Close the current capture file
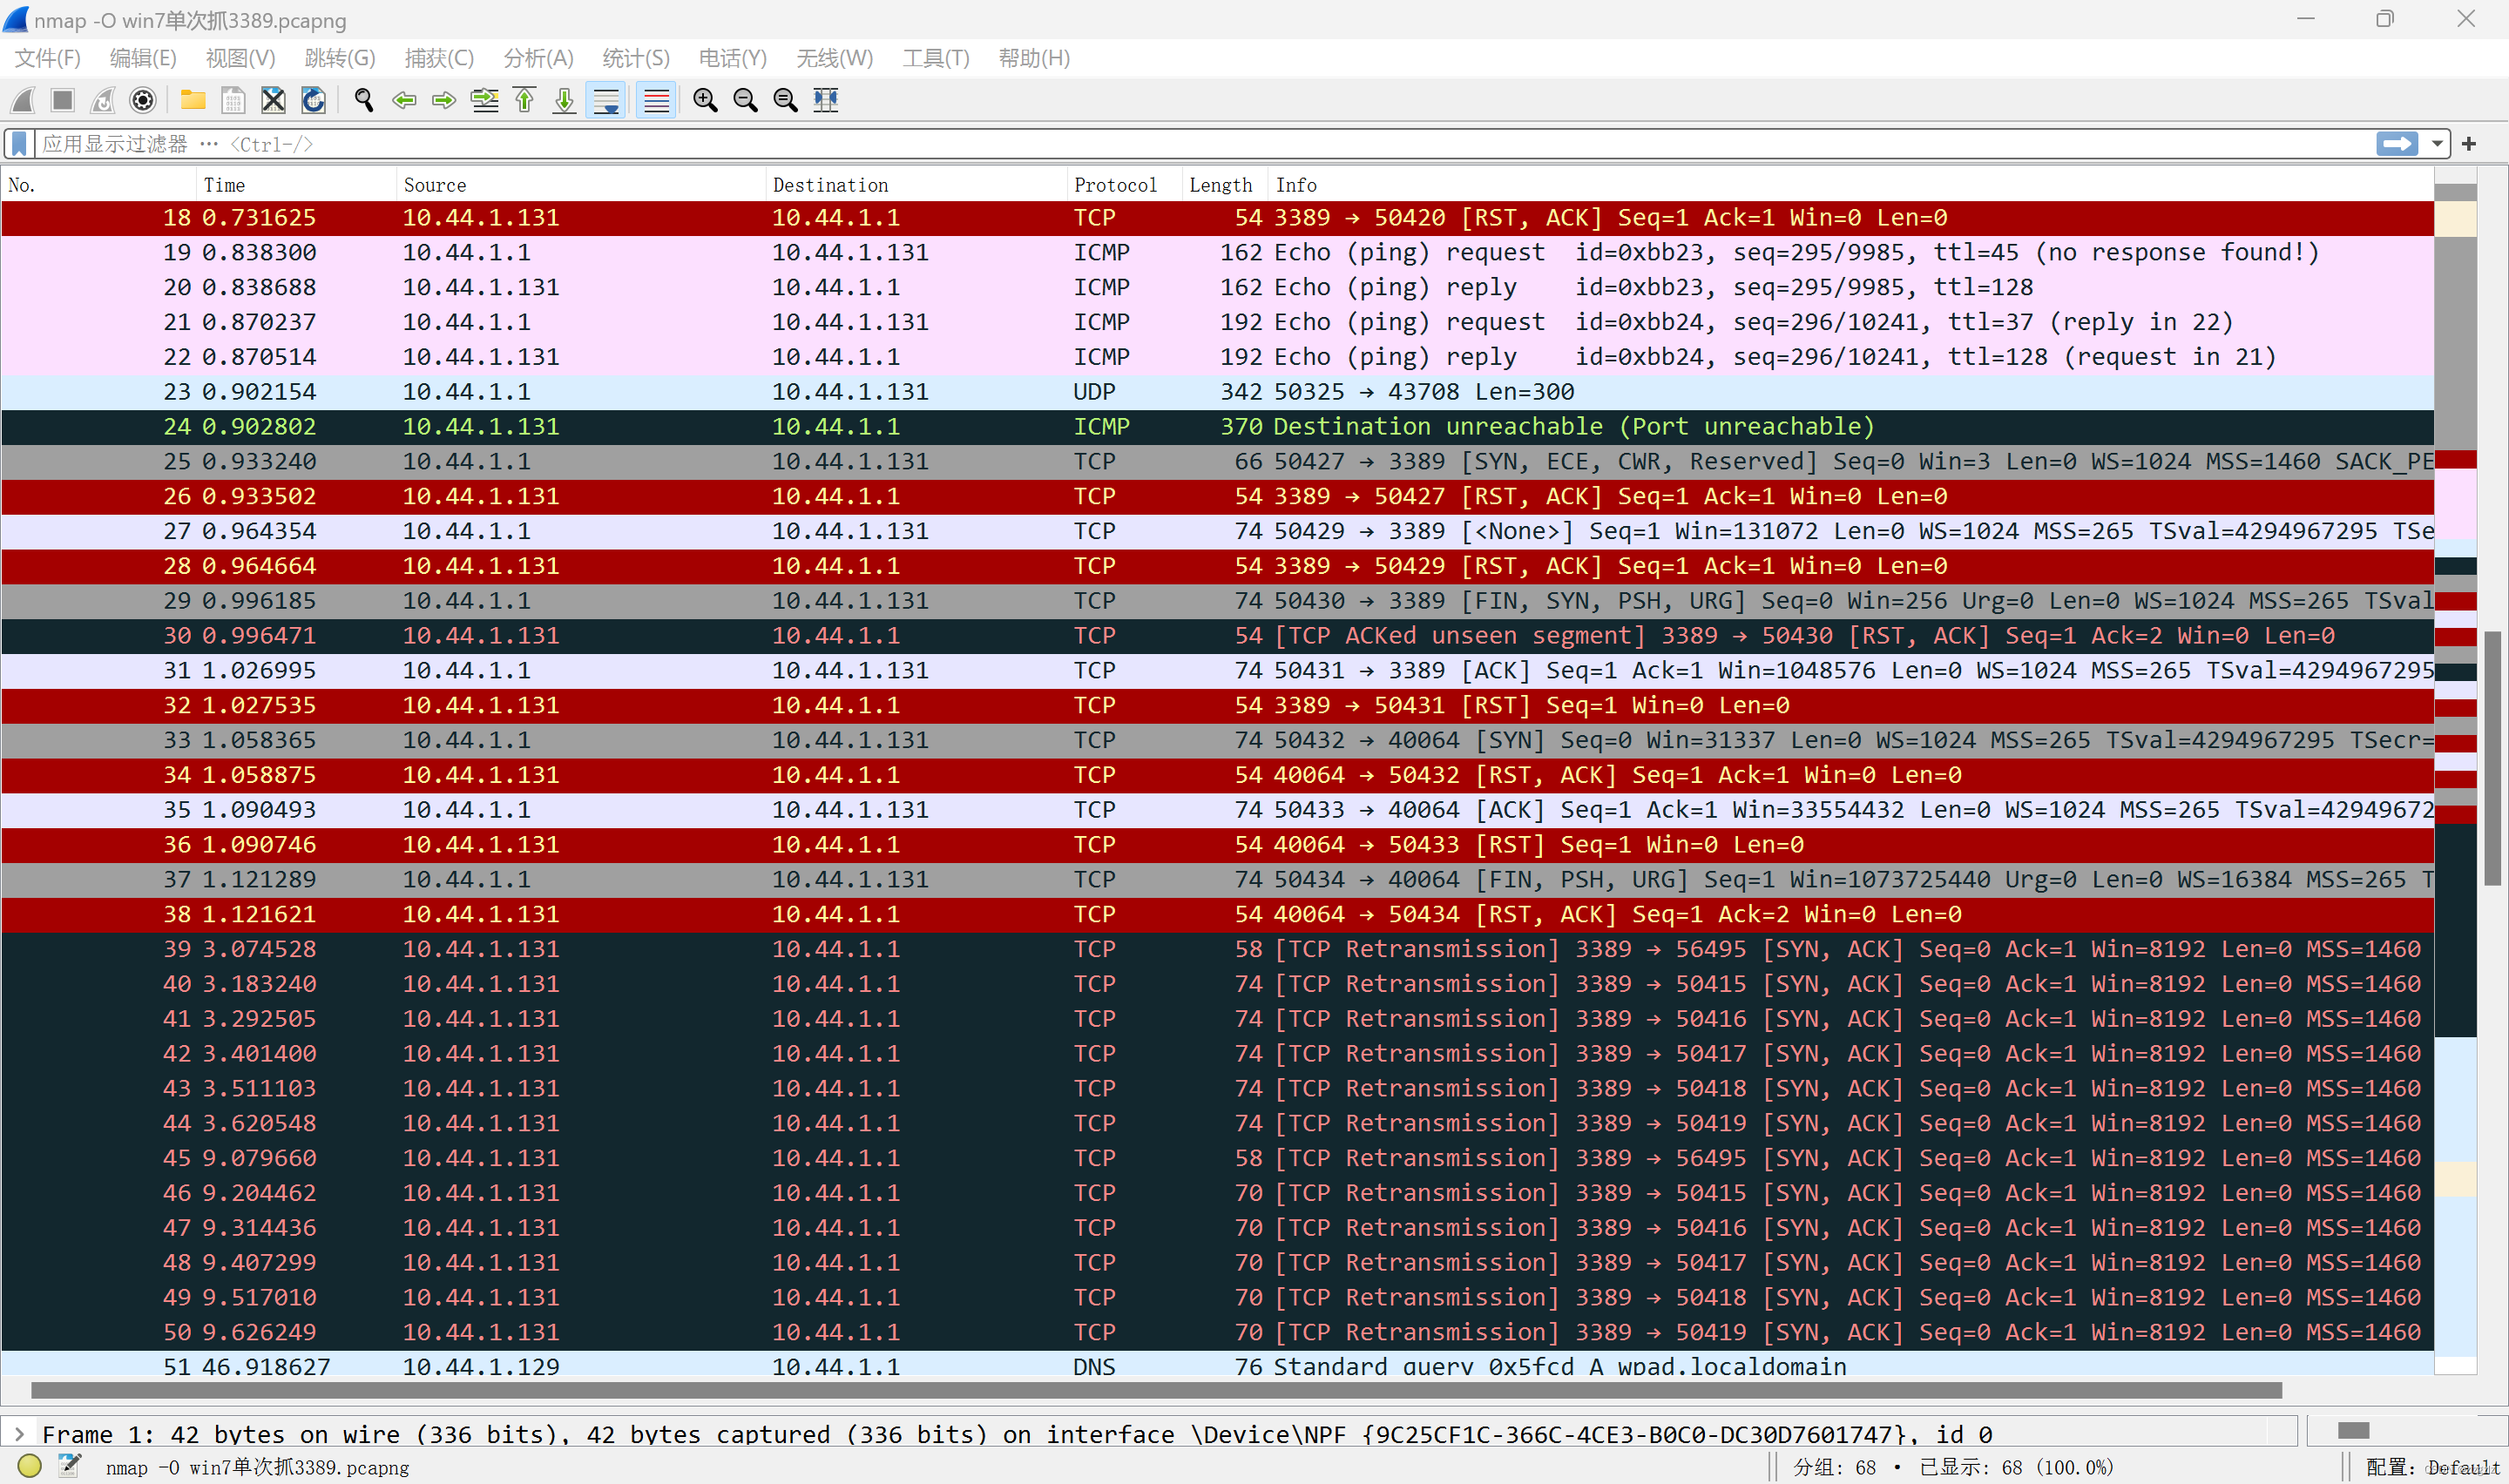 (273, 100)
